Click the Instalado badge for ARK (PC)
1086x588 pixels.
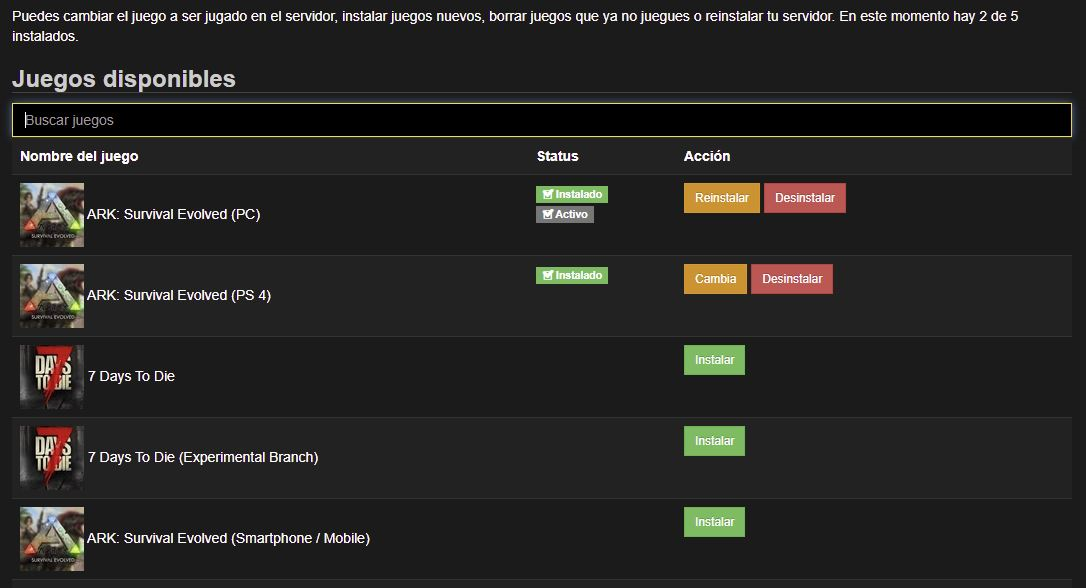571,195
